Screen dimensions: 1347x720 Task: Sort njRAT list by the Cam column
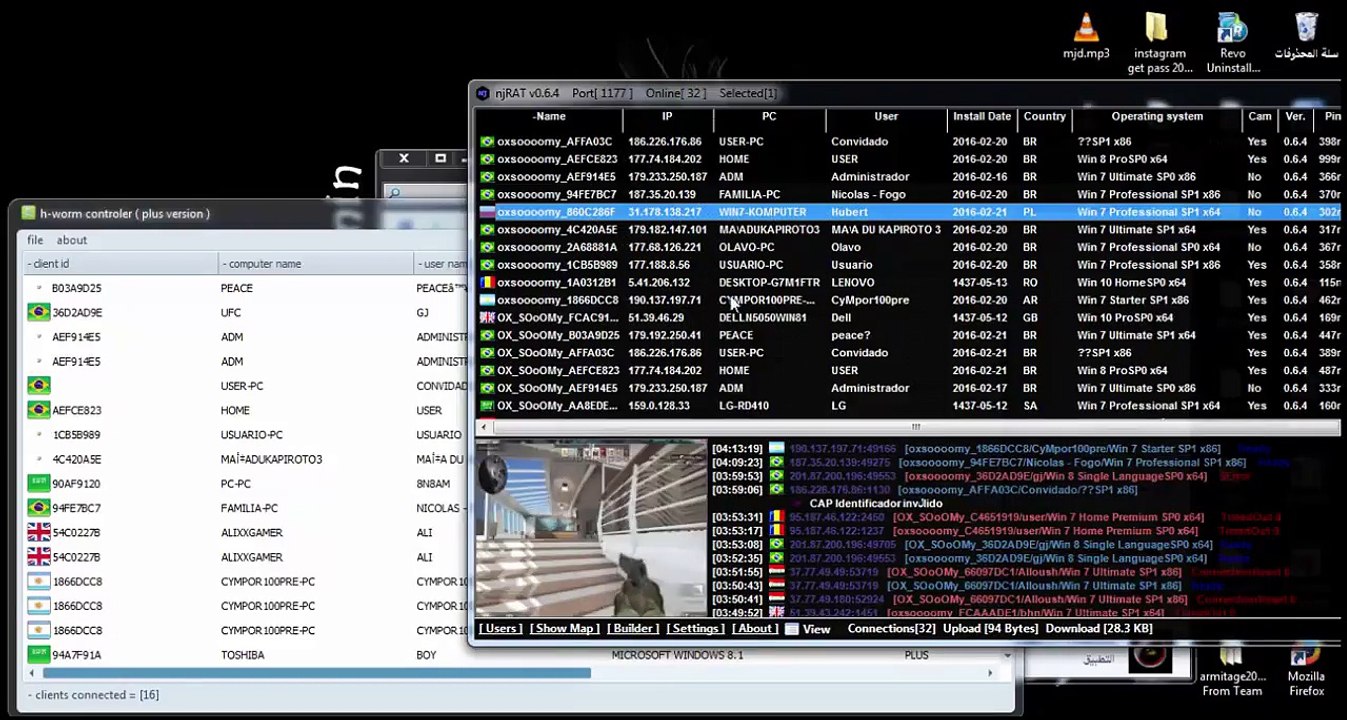pyautogui.click(x=1260, y=117)
